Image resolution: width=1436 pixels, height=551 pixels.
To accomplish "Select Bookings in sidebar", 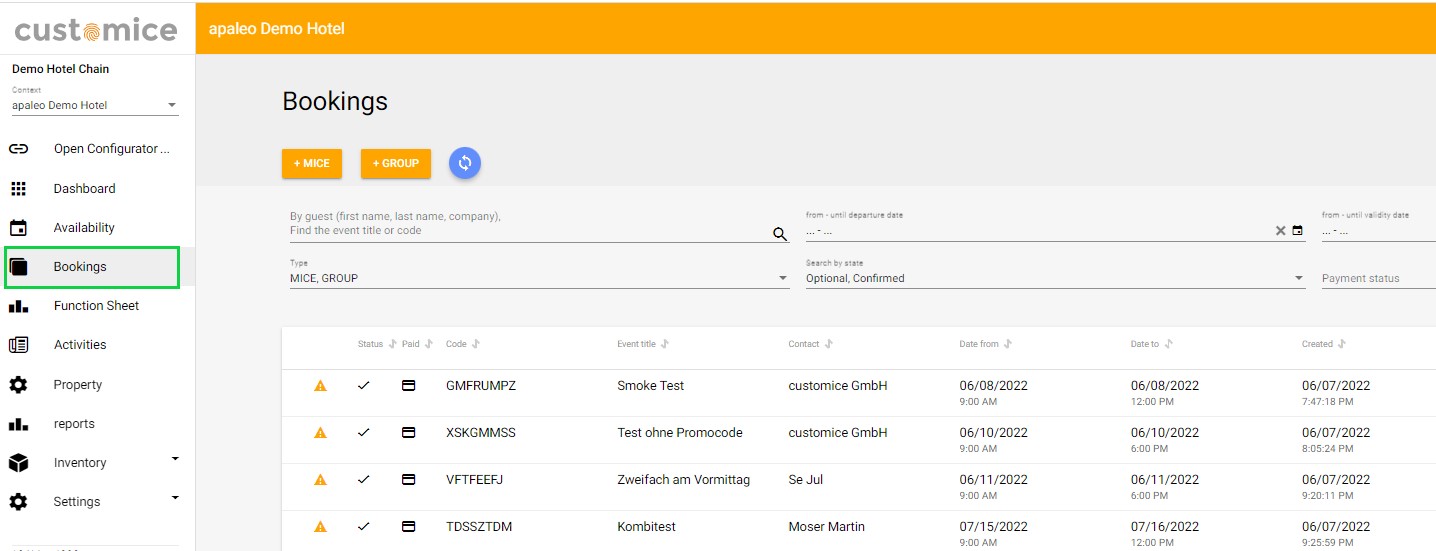I will (x=98, y=266).
